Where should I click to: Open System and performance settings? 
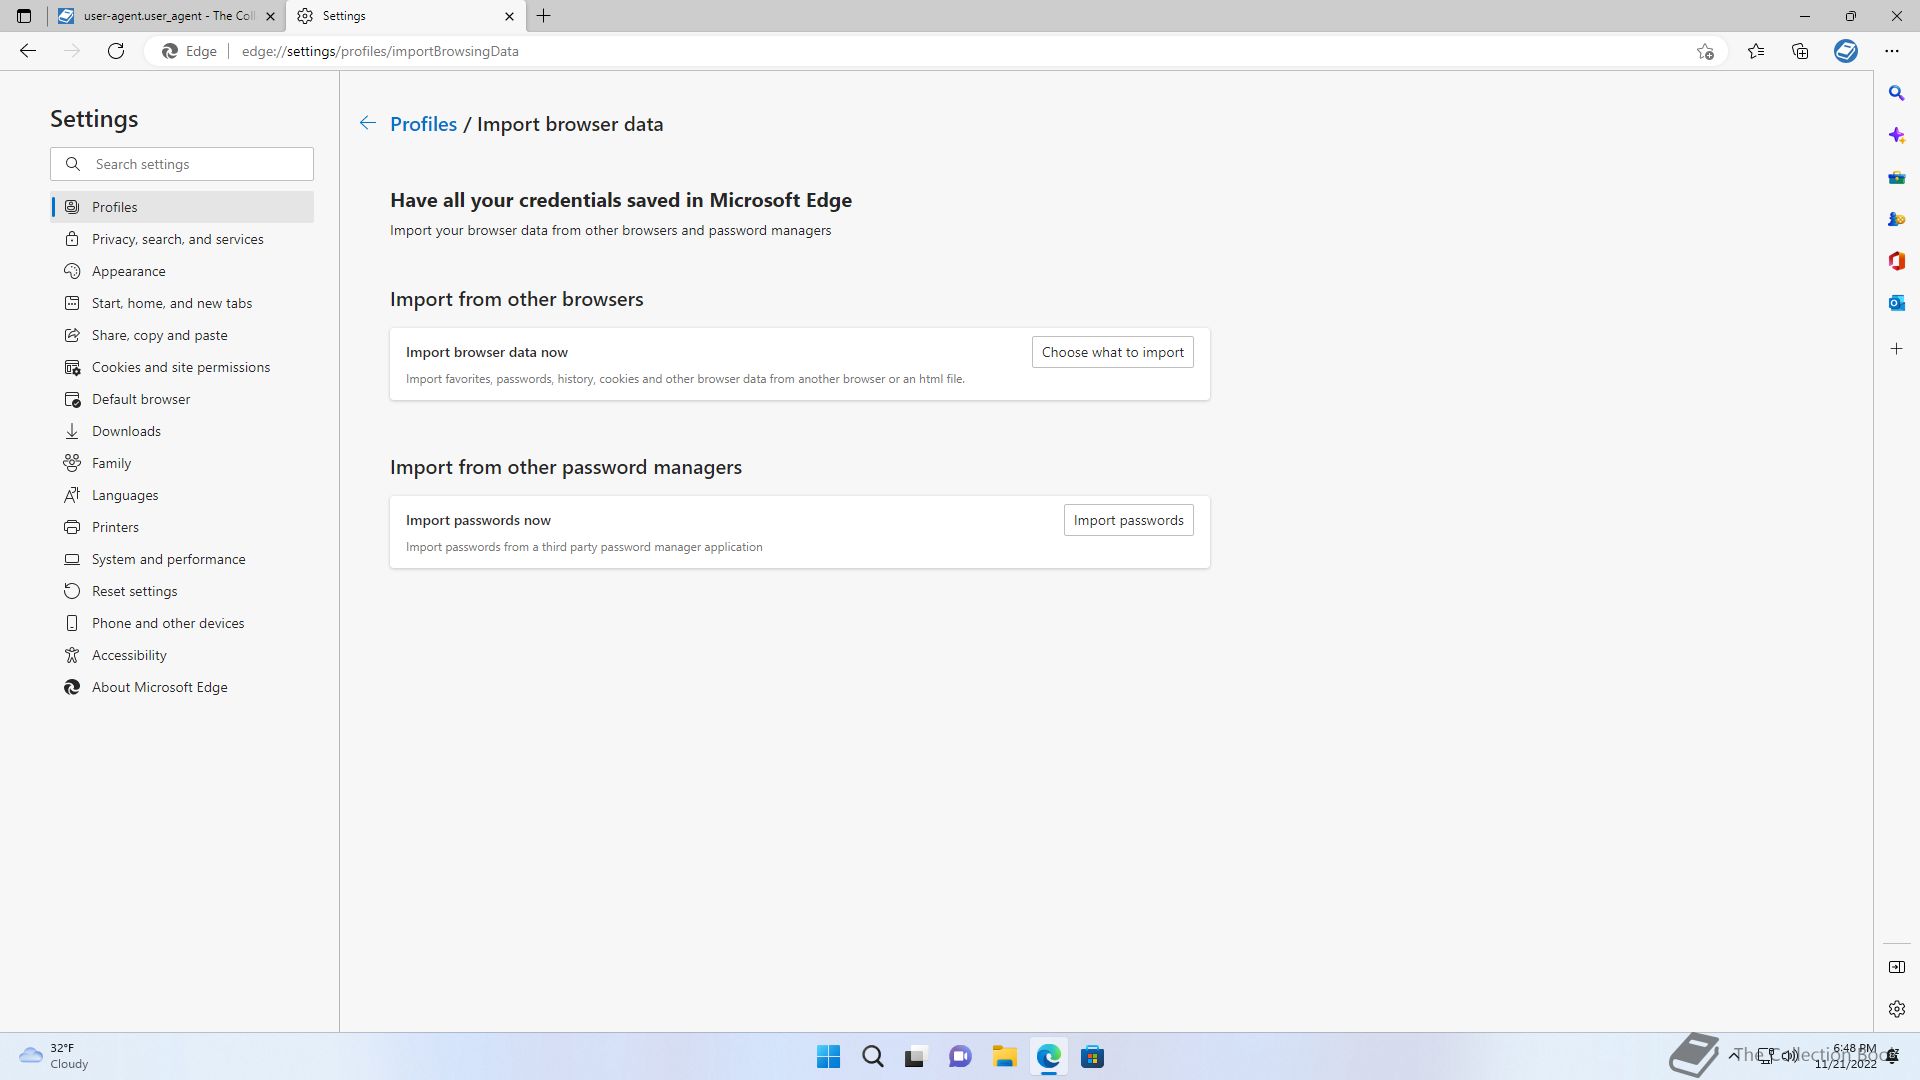[x=182, y=559]
